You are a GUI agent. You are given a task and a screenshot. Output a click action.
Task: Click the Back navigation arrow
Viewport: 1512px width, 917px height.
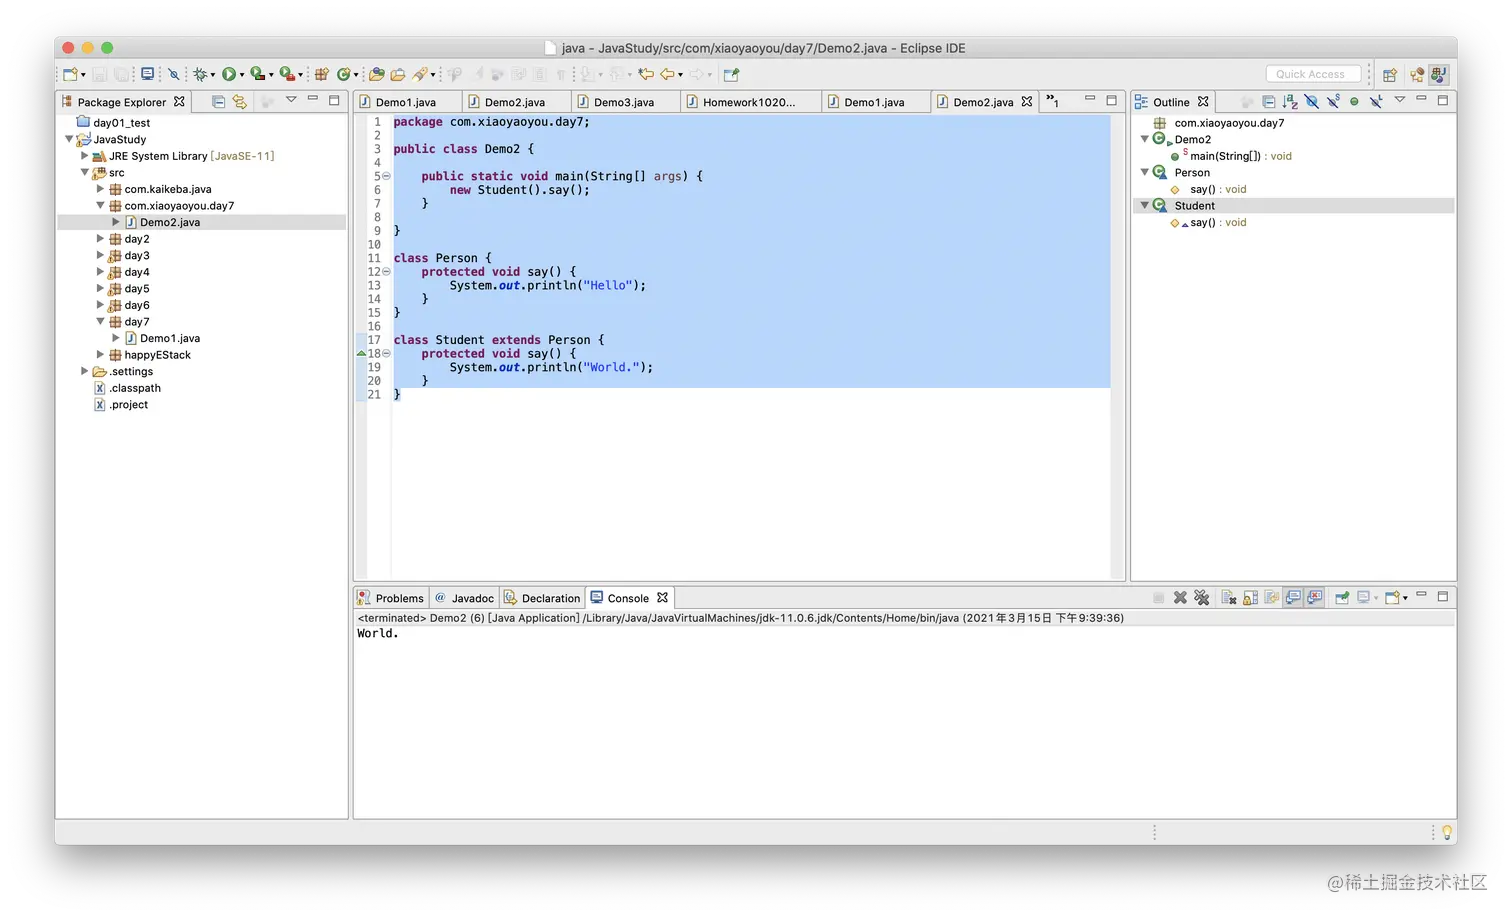667,74
